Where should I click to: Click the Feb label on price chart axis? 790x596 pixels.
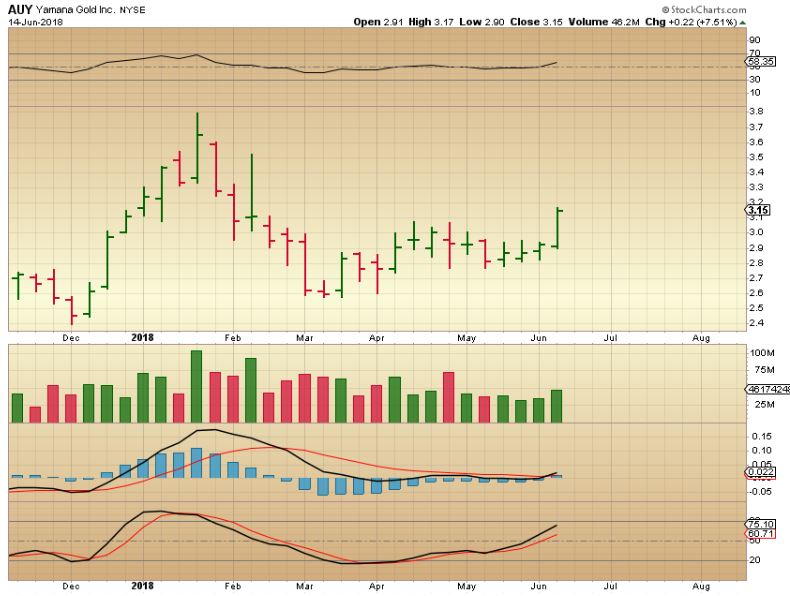(233, 338)
